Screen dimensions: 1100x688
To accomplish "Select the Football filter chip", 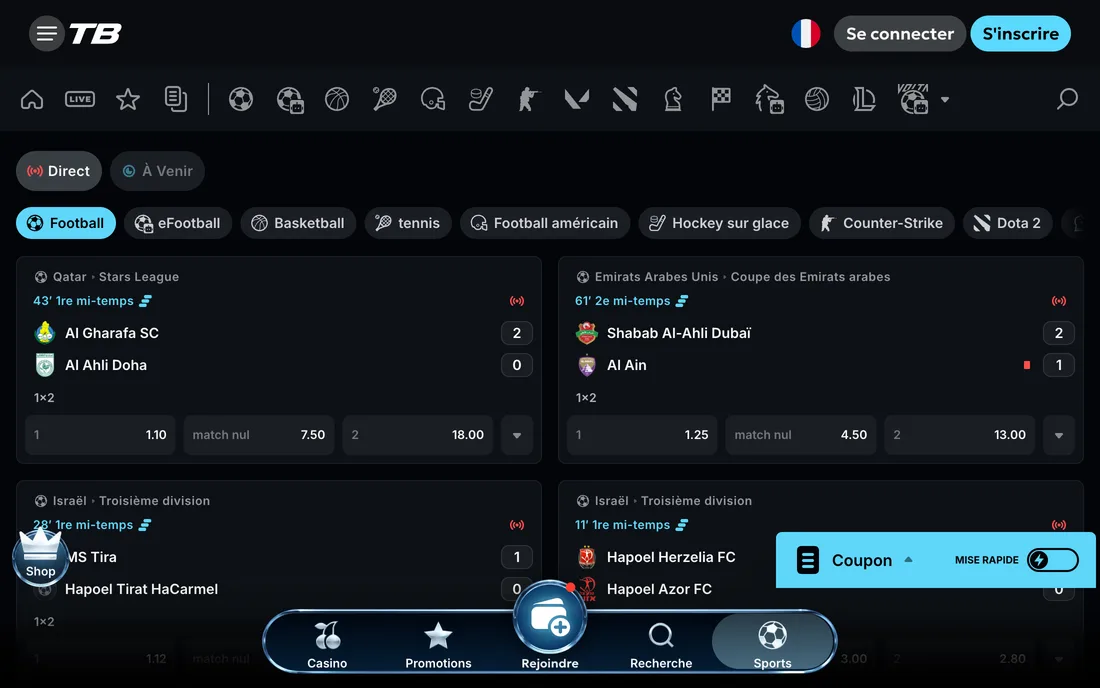I will (x=66, y=223).
